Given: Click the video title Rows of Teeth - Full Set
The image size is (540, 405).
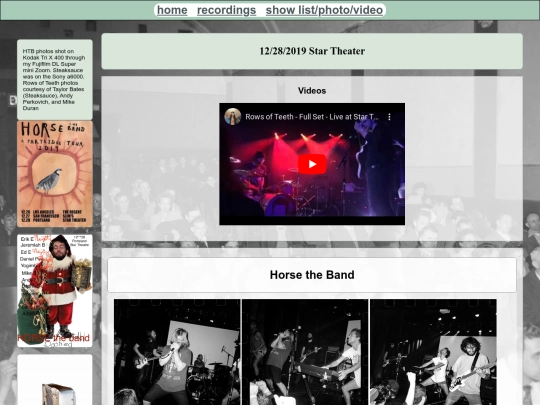Looking at the screenshot, I should (312, 117).
